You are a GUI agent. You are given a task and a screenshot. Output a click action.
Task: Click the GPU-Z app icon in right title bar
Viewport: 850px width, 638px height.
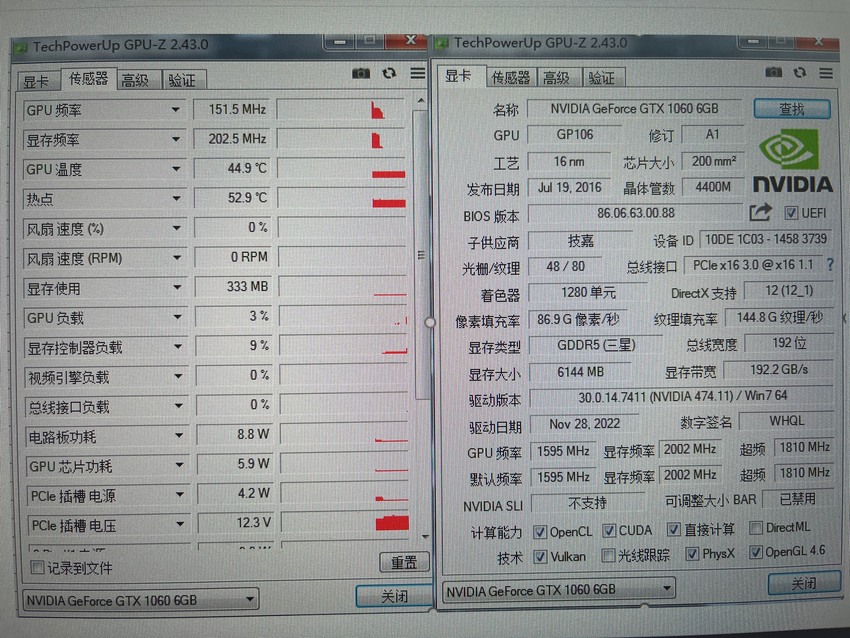442,42
